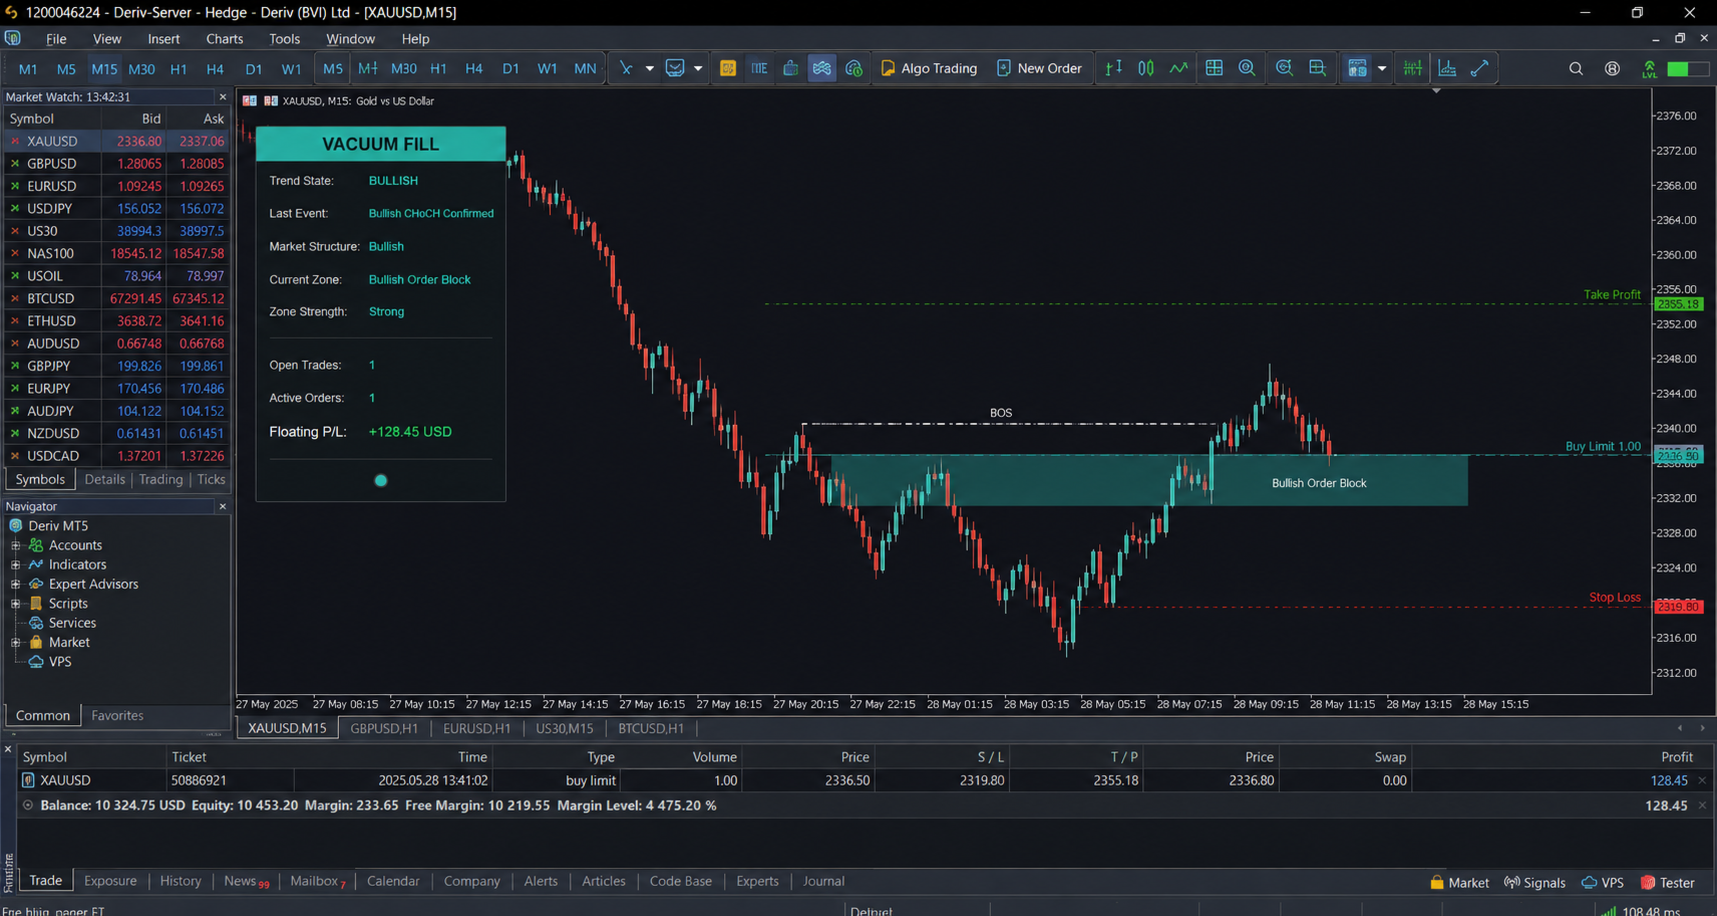Open the chart templates icon
The height and width of the screenshot is (916, 1717).
(x=675, y=68)
